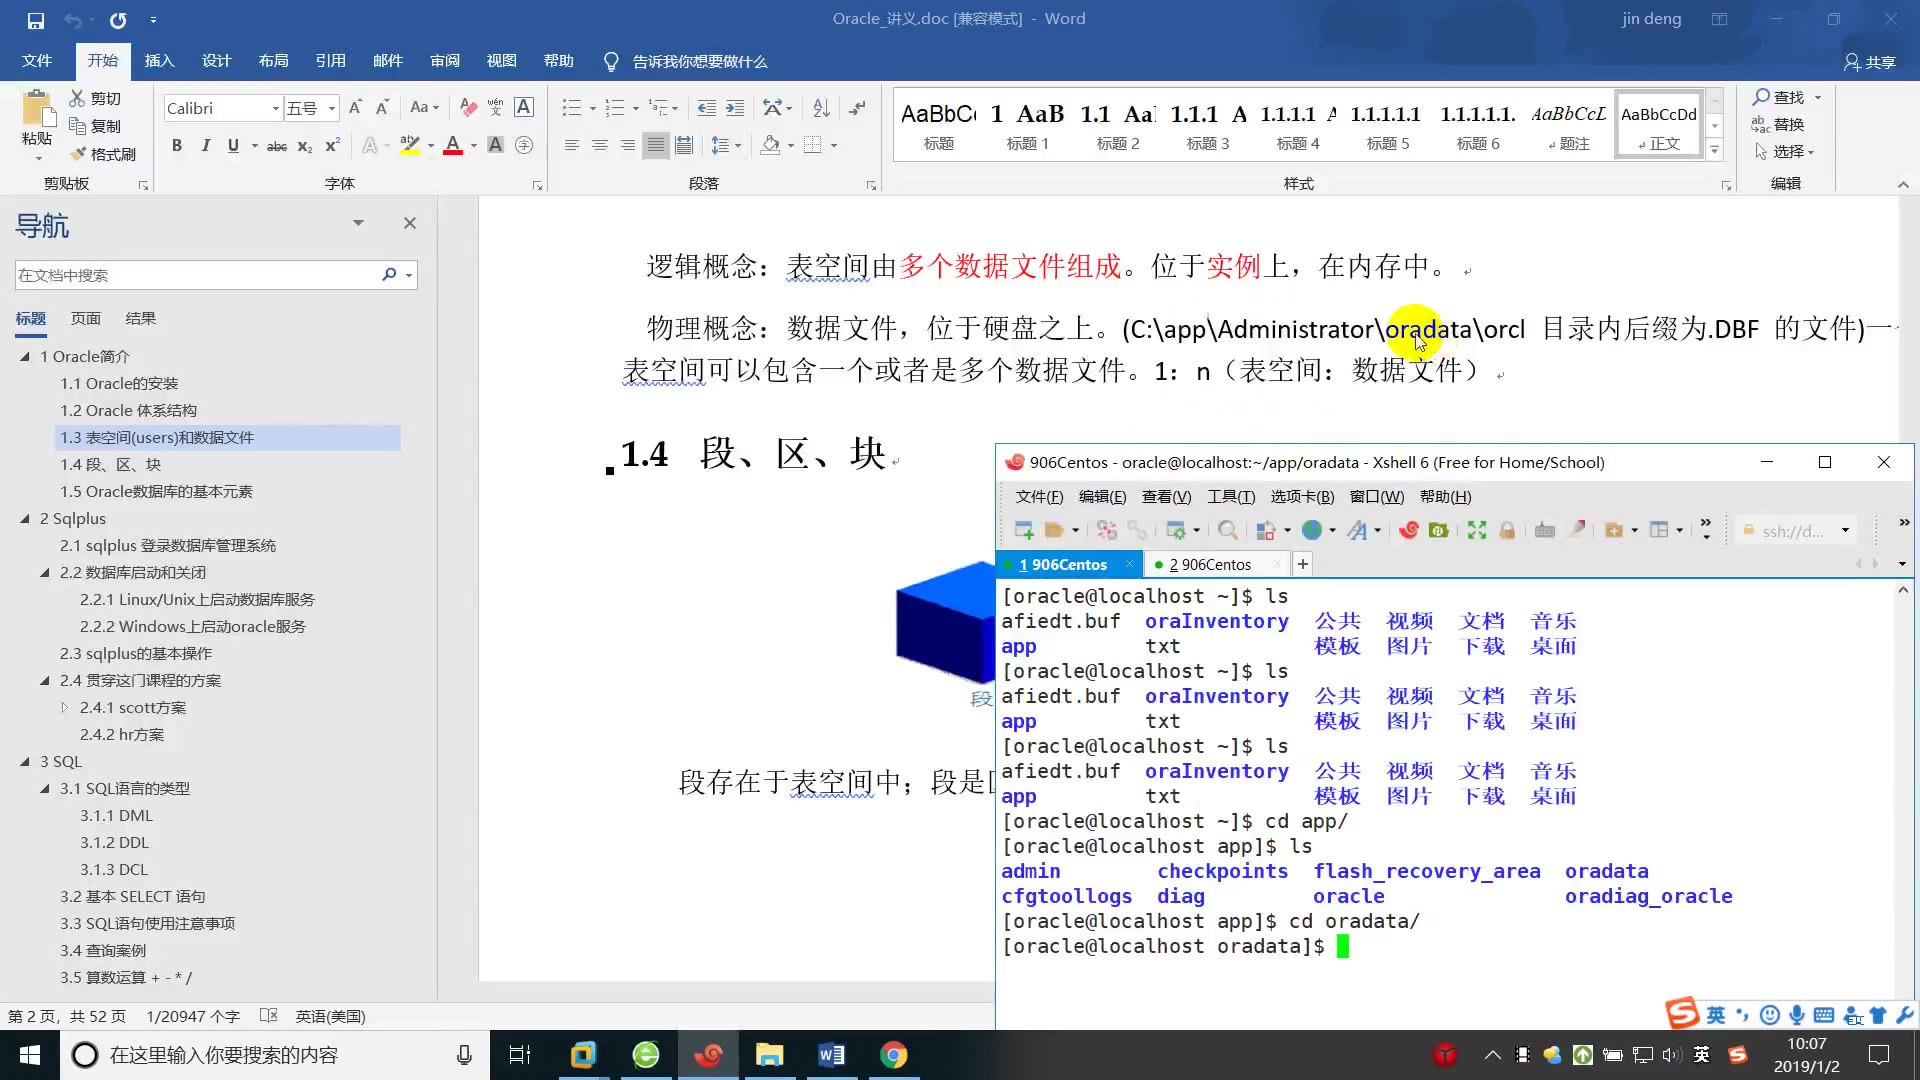Screen dimensions: 1920x1080
Task: Toggle Bold formatting in ribbon
Action: pos(177,146)
